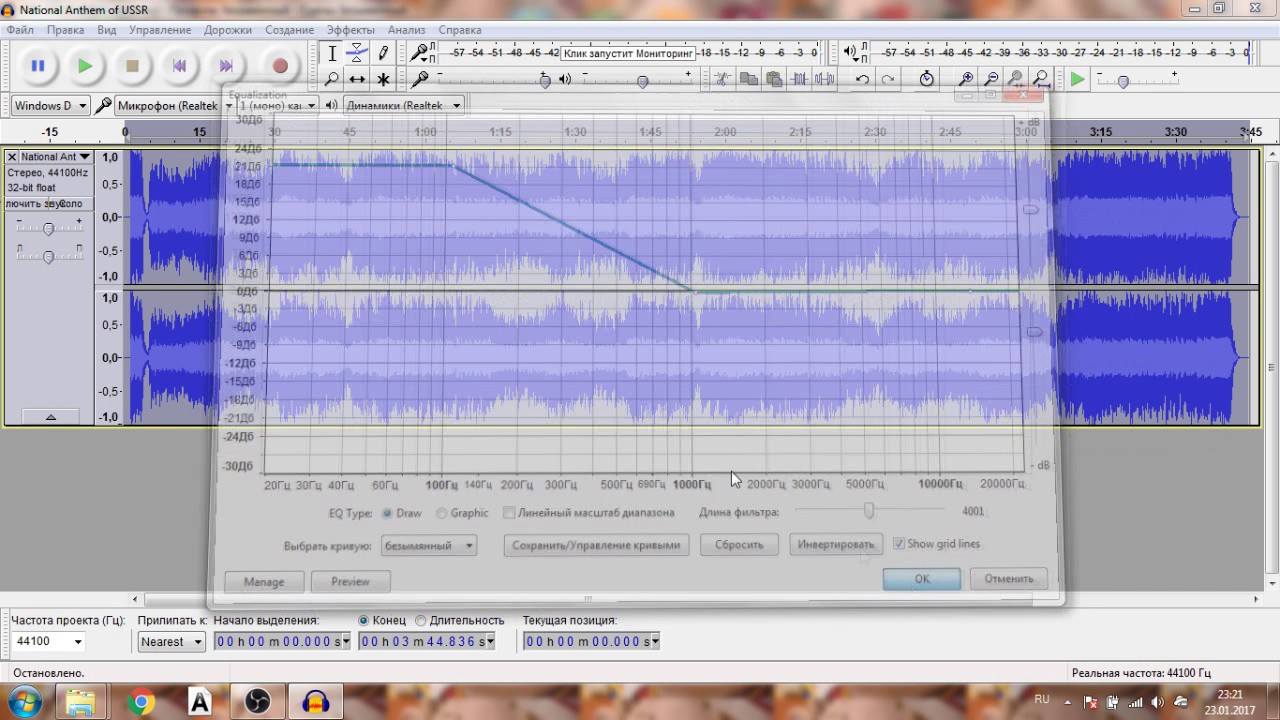1280x720 pixels.
Task: Select the Zoom magnifier tool
Action: click(x=332, y=79)
